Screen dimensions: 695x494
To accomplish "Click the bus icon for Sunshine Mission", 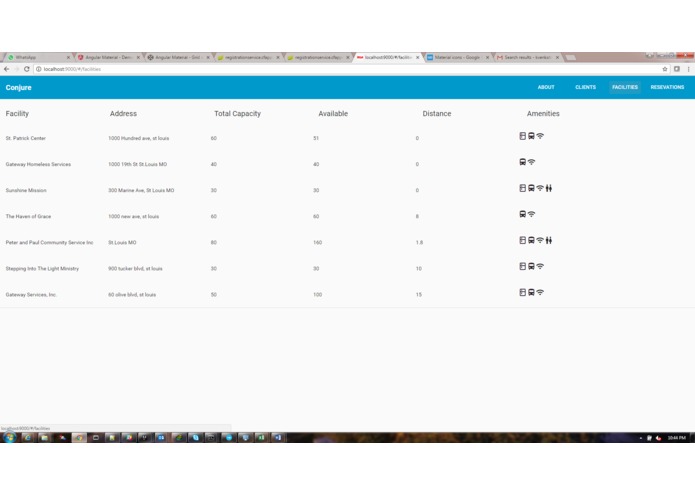I will (x=531, y=188).
